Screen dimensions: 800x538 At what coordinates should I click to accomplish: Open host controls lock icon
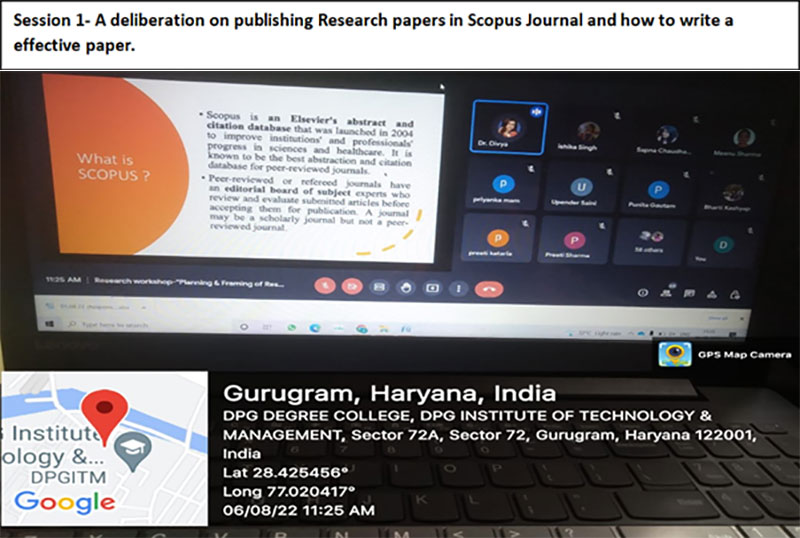735,295
